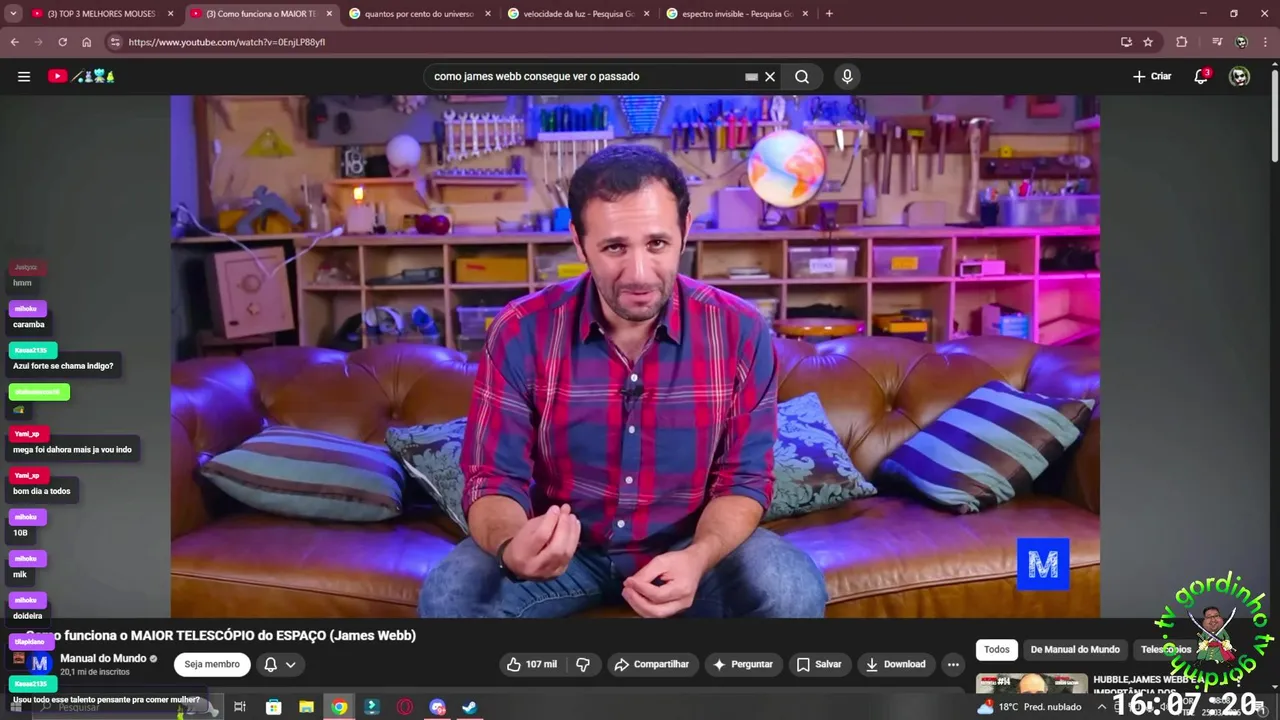Click the Compartilhar share button
1280x720 pixels.
click(651, 664)
